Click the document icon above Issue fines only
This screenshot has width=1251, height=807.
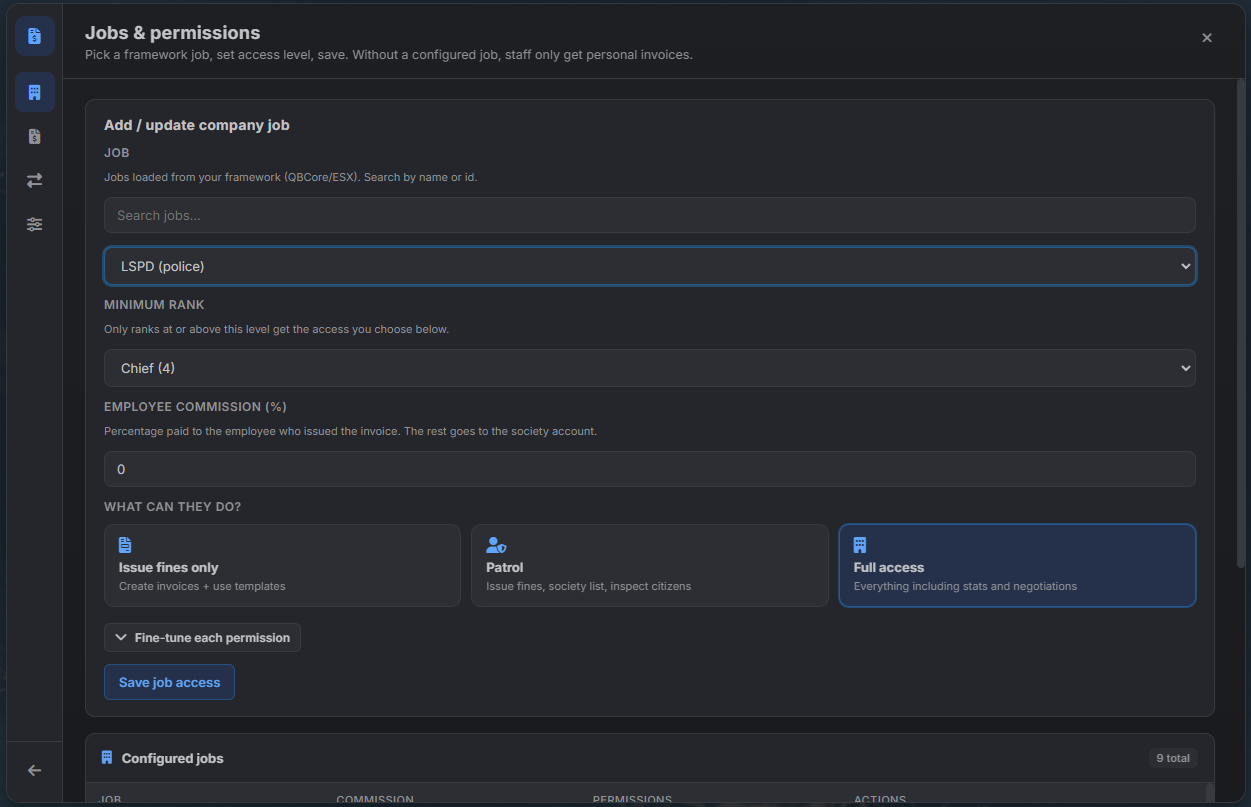[x=125, y=545]
